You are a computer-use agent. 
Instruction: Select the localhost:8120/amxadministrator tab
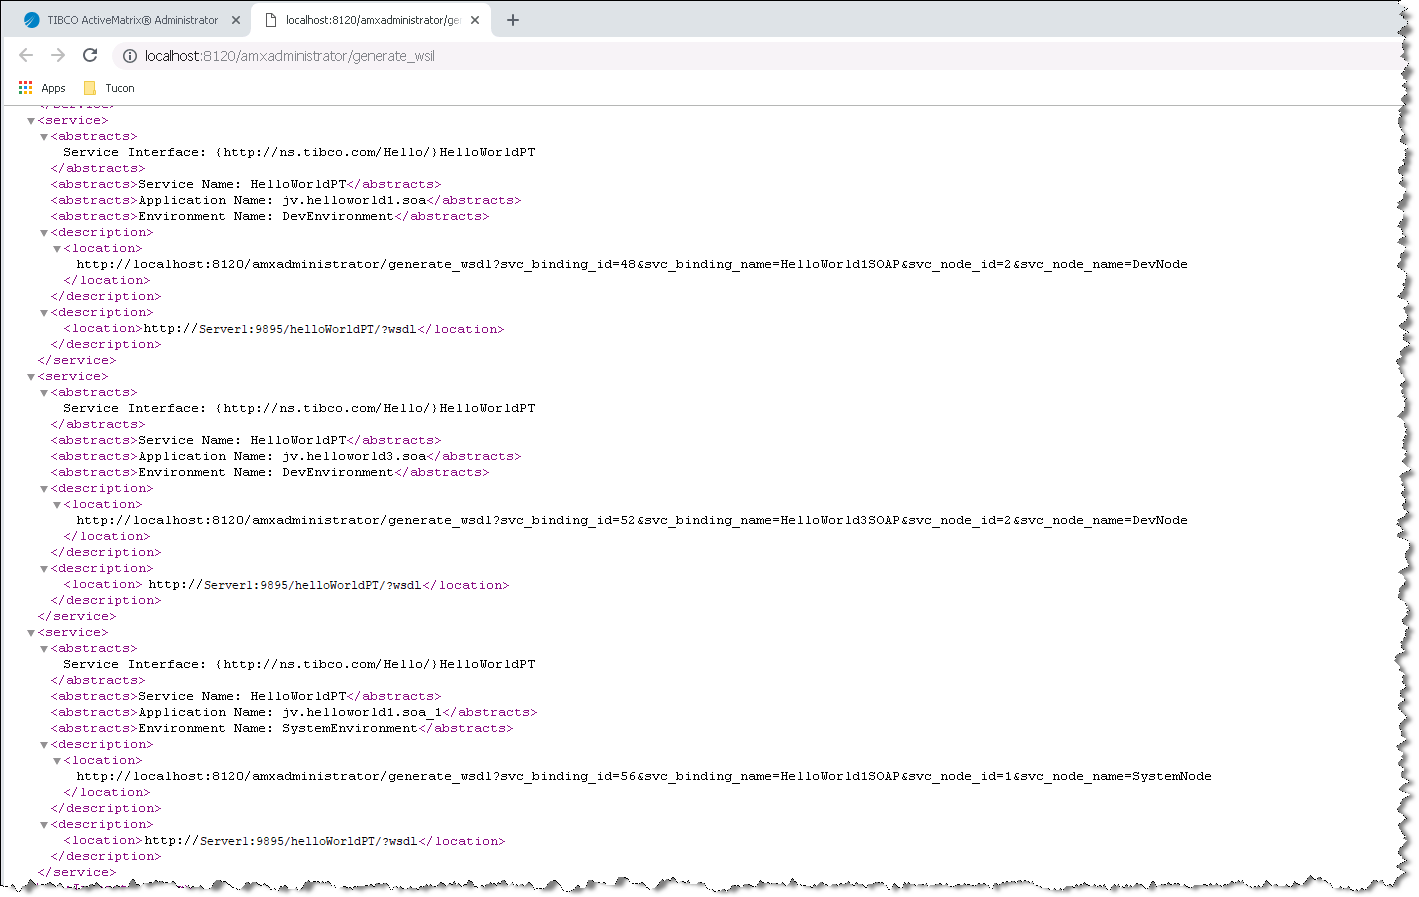tap(372, 20)
